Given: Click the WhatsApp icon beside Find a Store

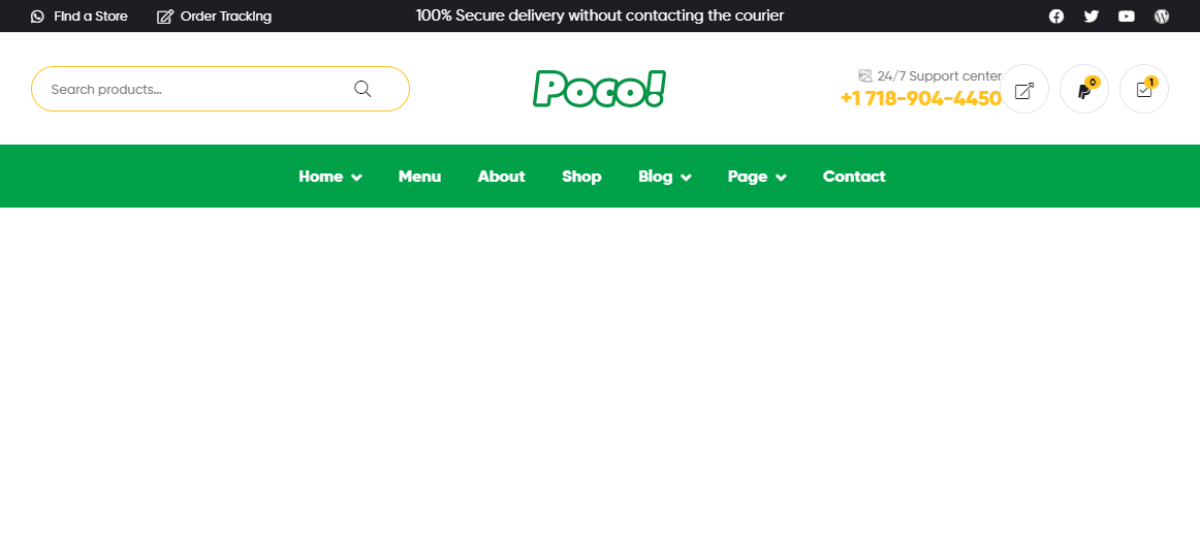Looking at the screenshot, I should [x=38, y=16].
